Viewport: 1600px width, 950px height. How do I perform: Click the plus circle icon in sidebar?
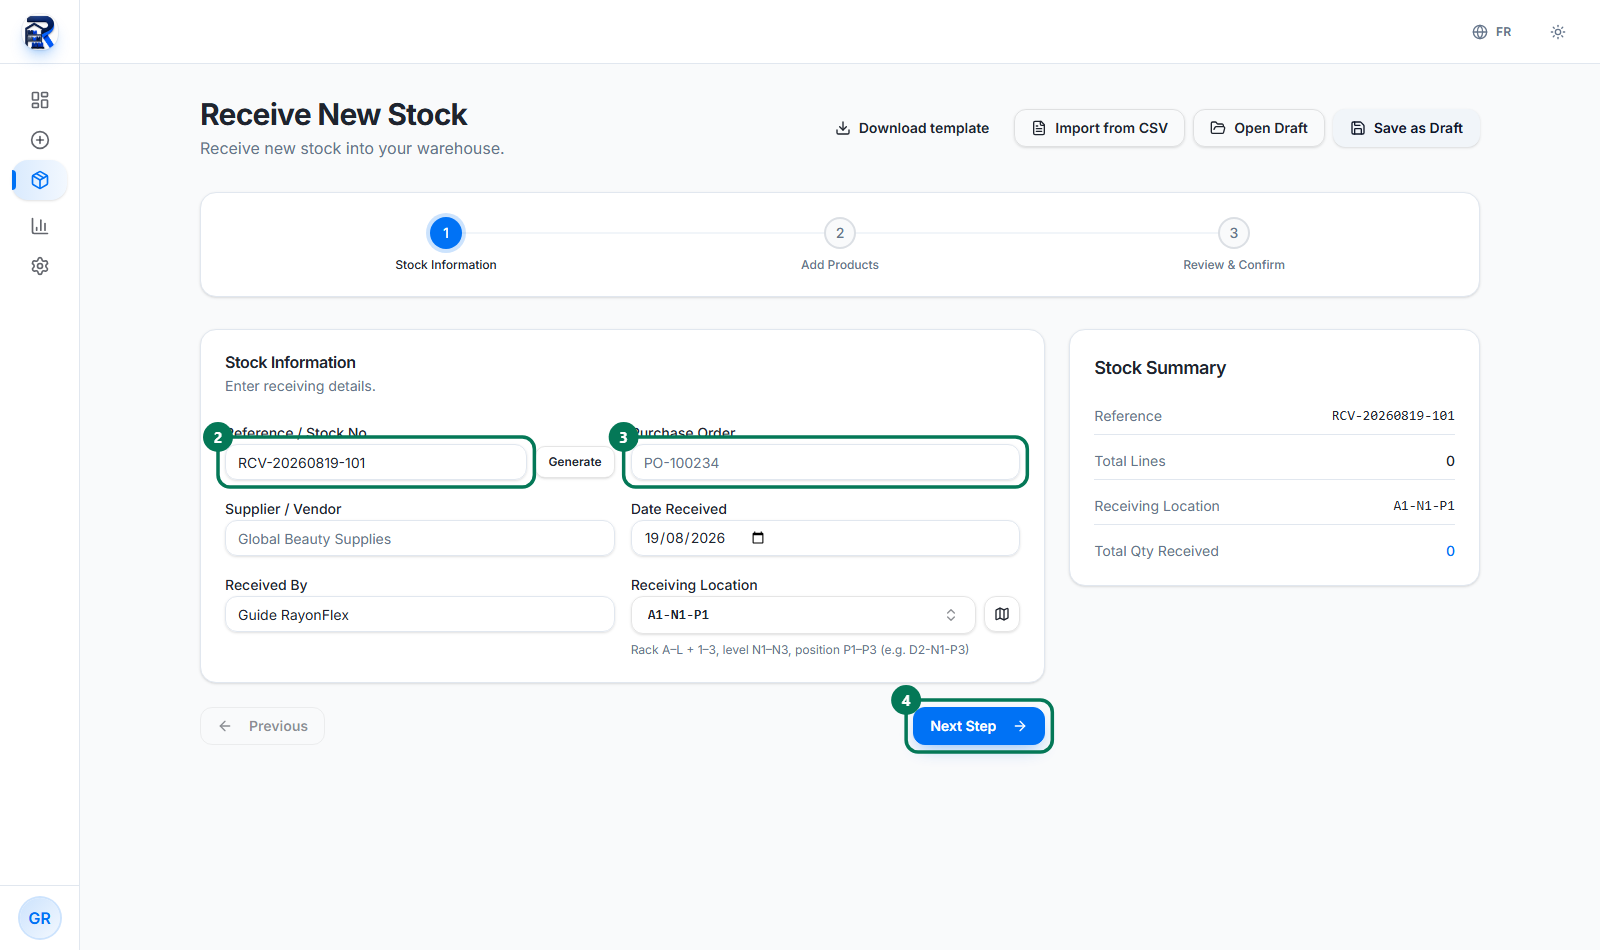40,140
